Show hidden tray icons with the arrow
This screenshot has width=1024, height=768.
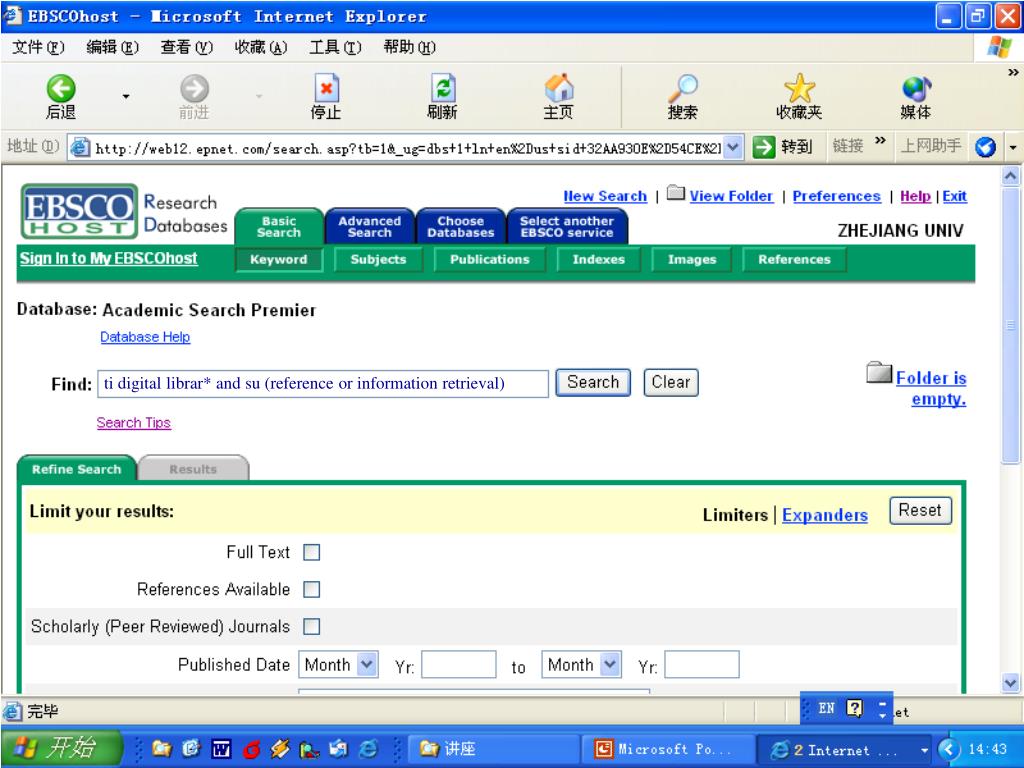point(949,749)
